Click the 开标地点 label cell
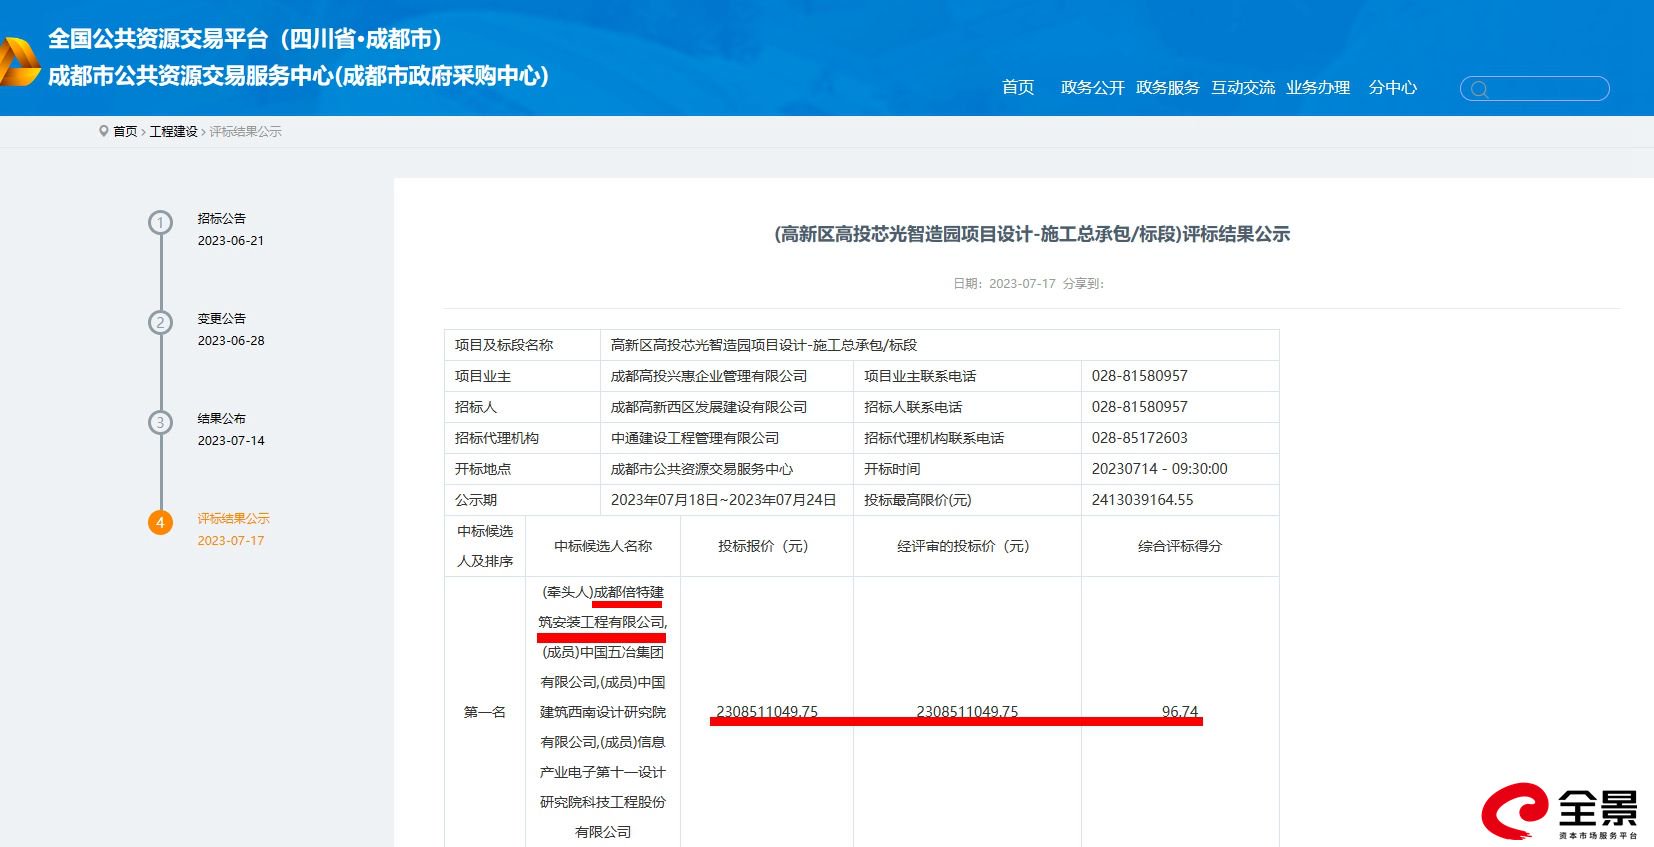The image size is (1654, 847). 522,469
